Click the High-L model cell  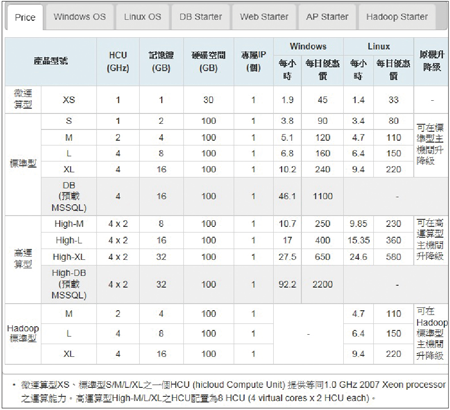(69, 240)
